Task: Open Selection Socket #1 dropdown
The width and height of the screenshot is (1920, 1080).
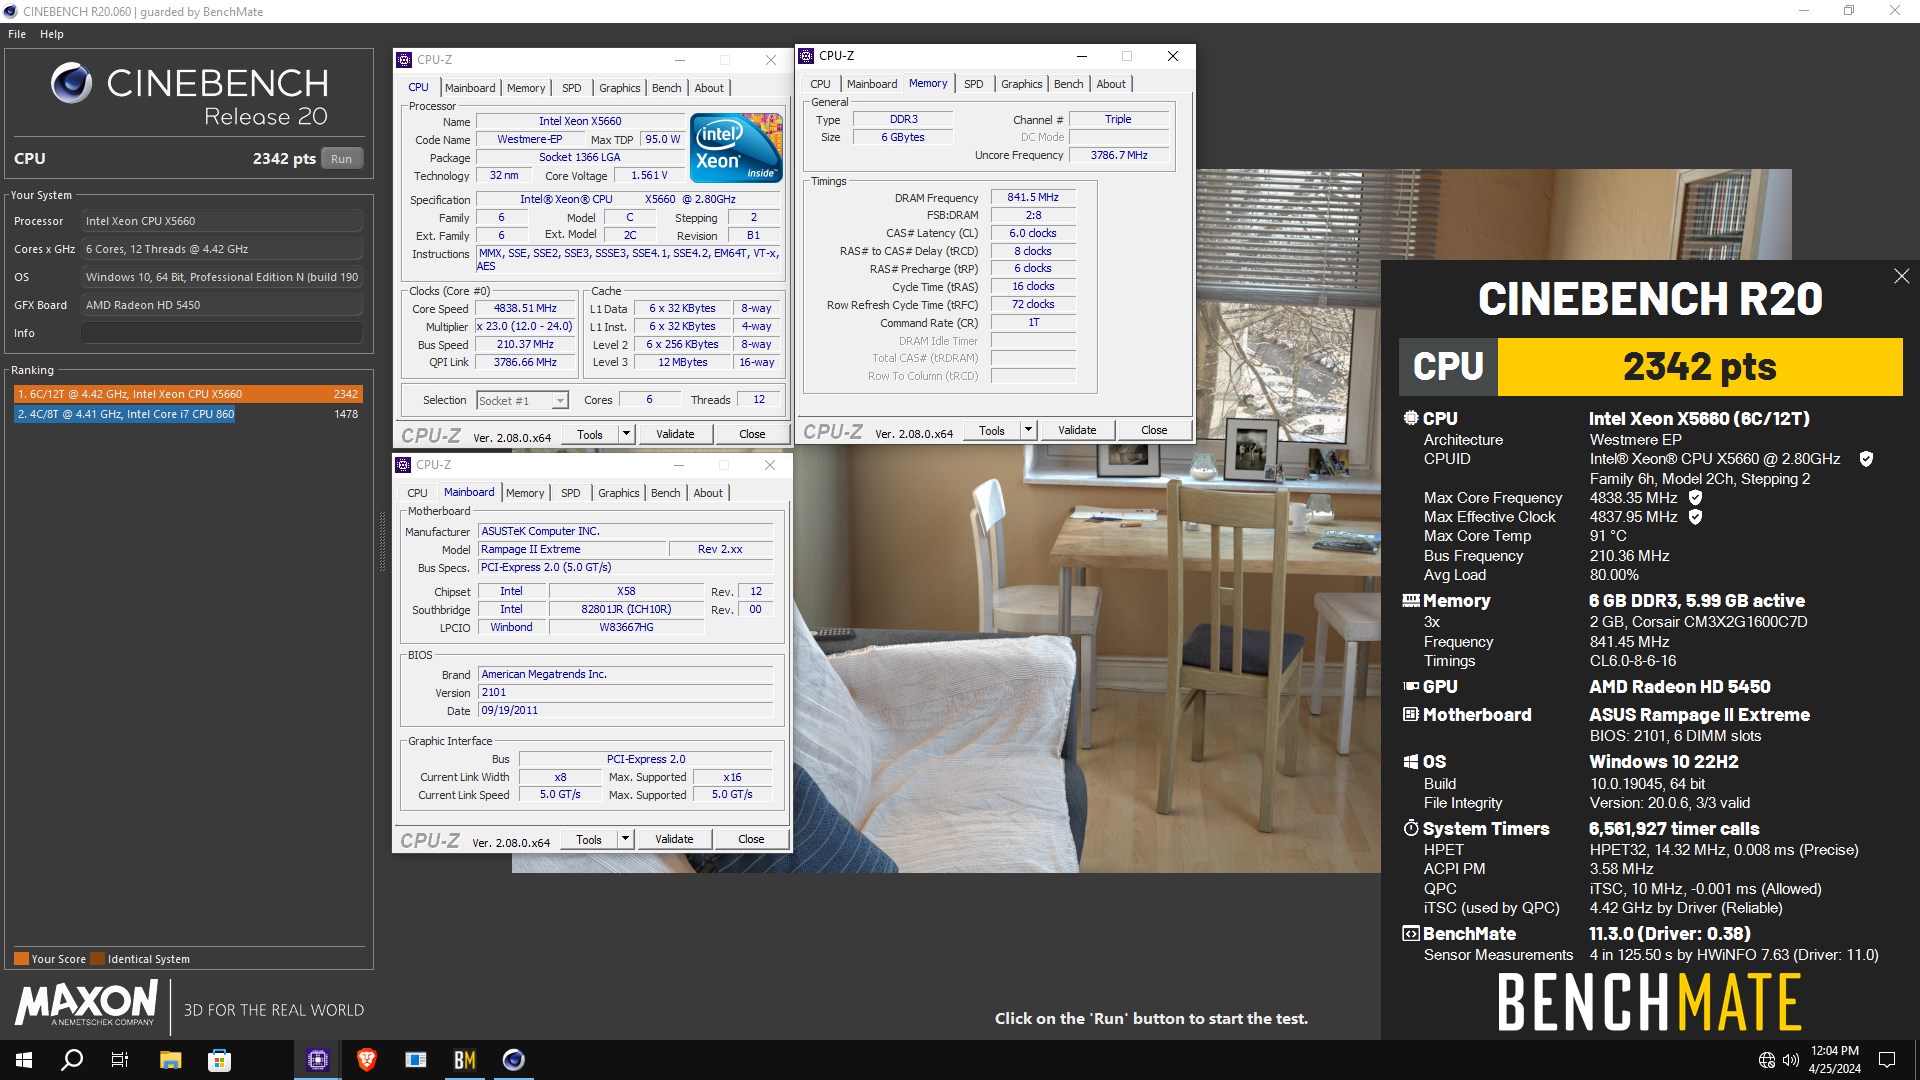Action: [x=560, y=401]
